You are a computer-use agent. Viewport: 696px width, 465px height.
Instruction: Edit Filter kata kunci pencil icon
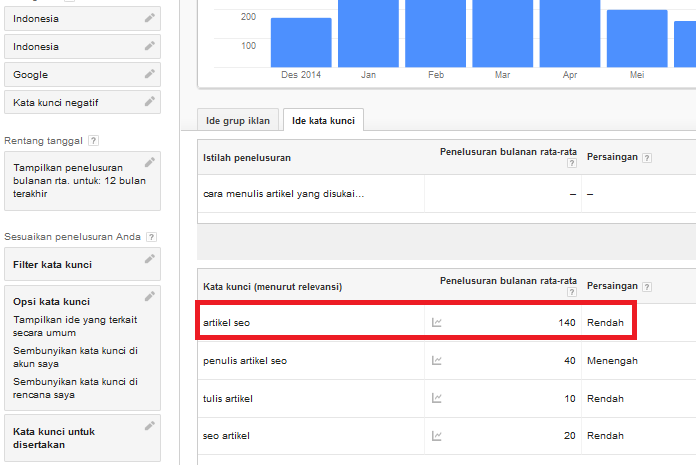pyautogui.click(x=150, y=259)
